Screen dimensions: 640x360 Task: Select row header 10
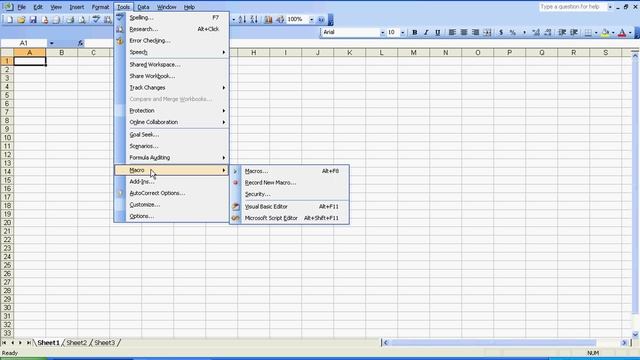tap(7, 138)
